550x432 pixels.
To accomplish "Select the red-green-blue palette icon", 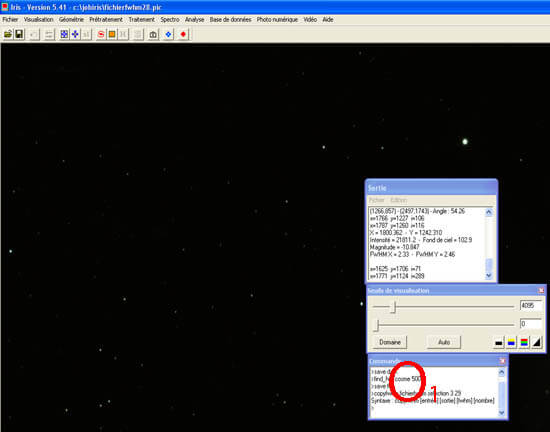I will 524,342.
